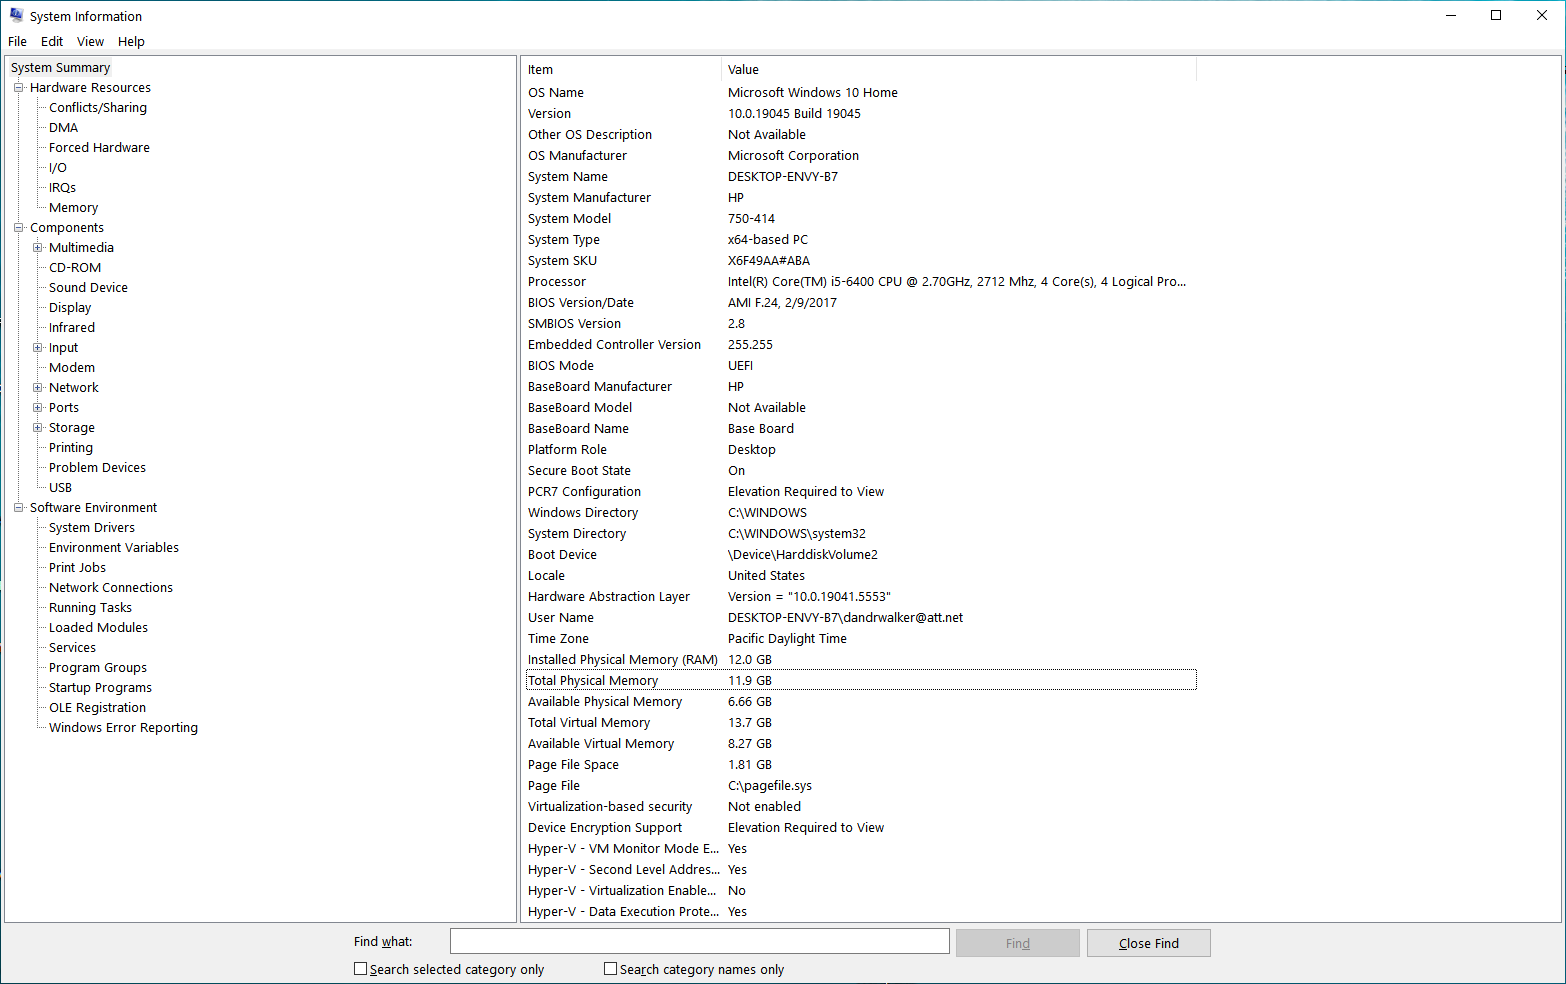This screenshot has width=1566, height=984.
Task: View Startup Programs
Action: tap(100, 688)
